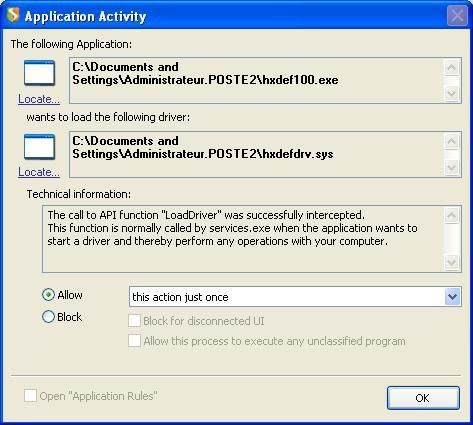Click down arrow in application path scrollbar

point(452,93)
